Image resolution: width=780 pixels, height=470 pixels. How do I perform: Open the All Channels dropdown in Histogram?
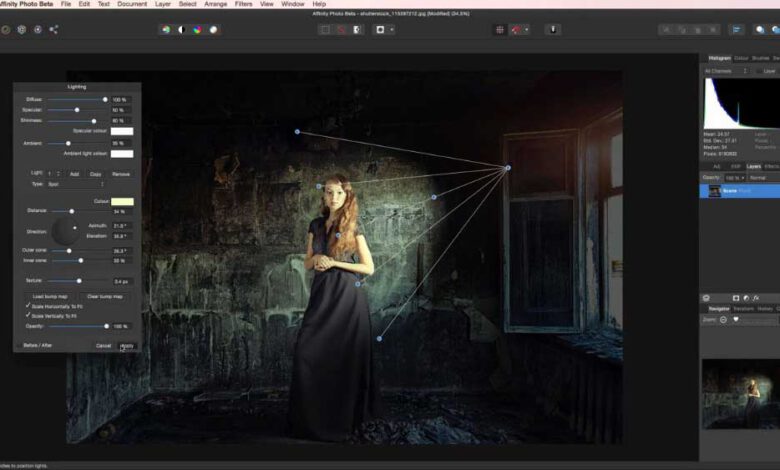click(x=724, y=71)
